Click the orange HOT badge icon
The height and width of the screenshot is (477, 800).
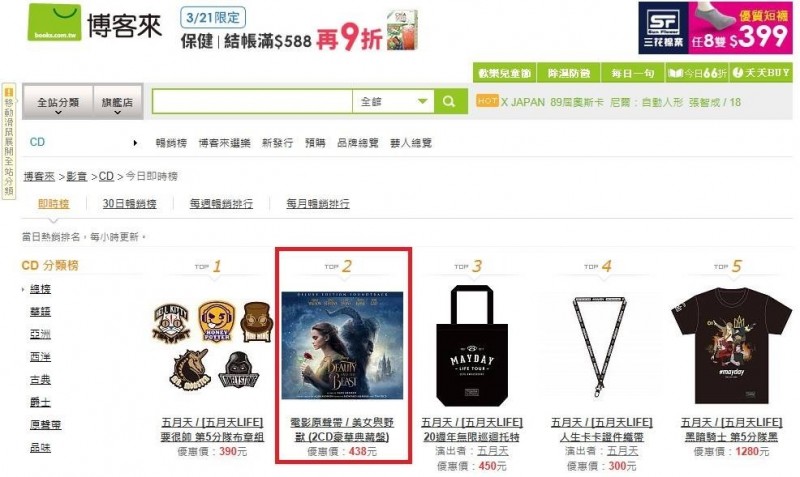pos(487,101)
